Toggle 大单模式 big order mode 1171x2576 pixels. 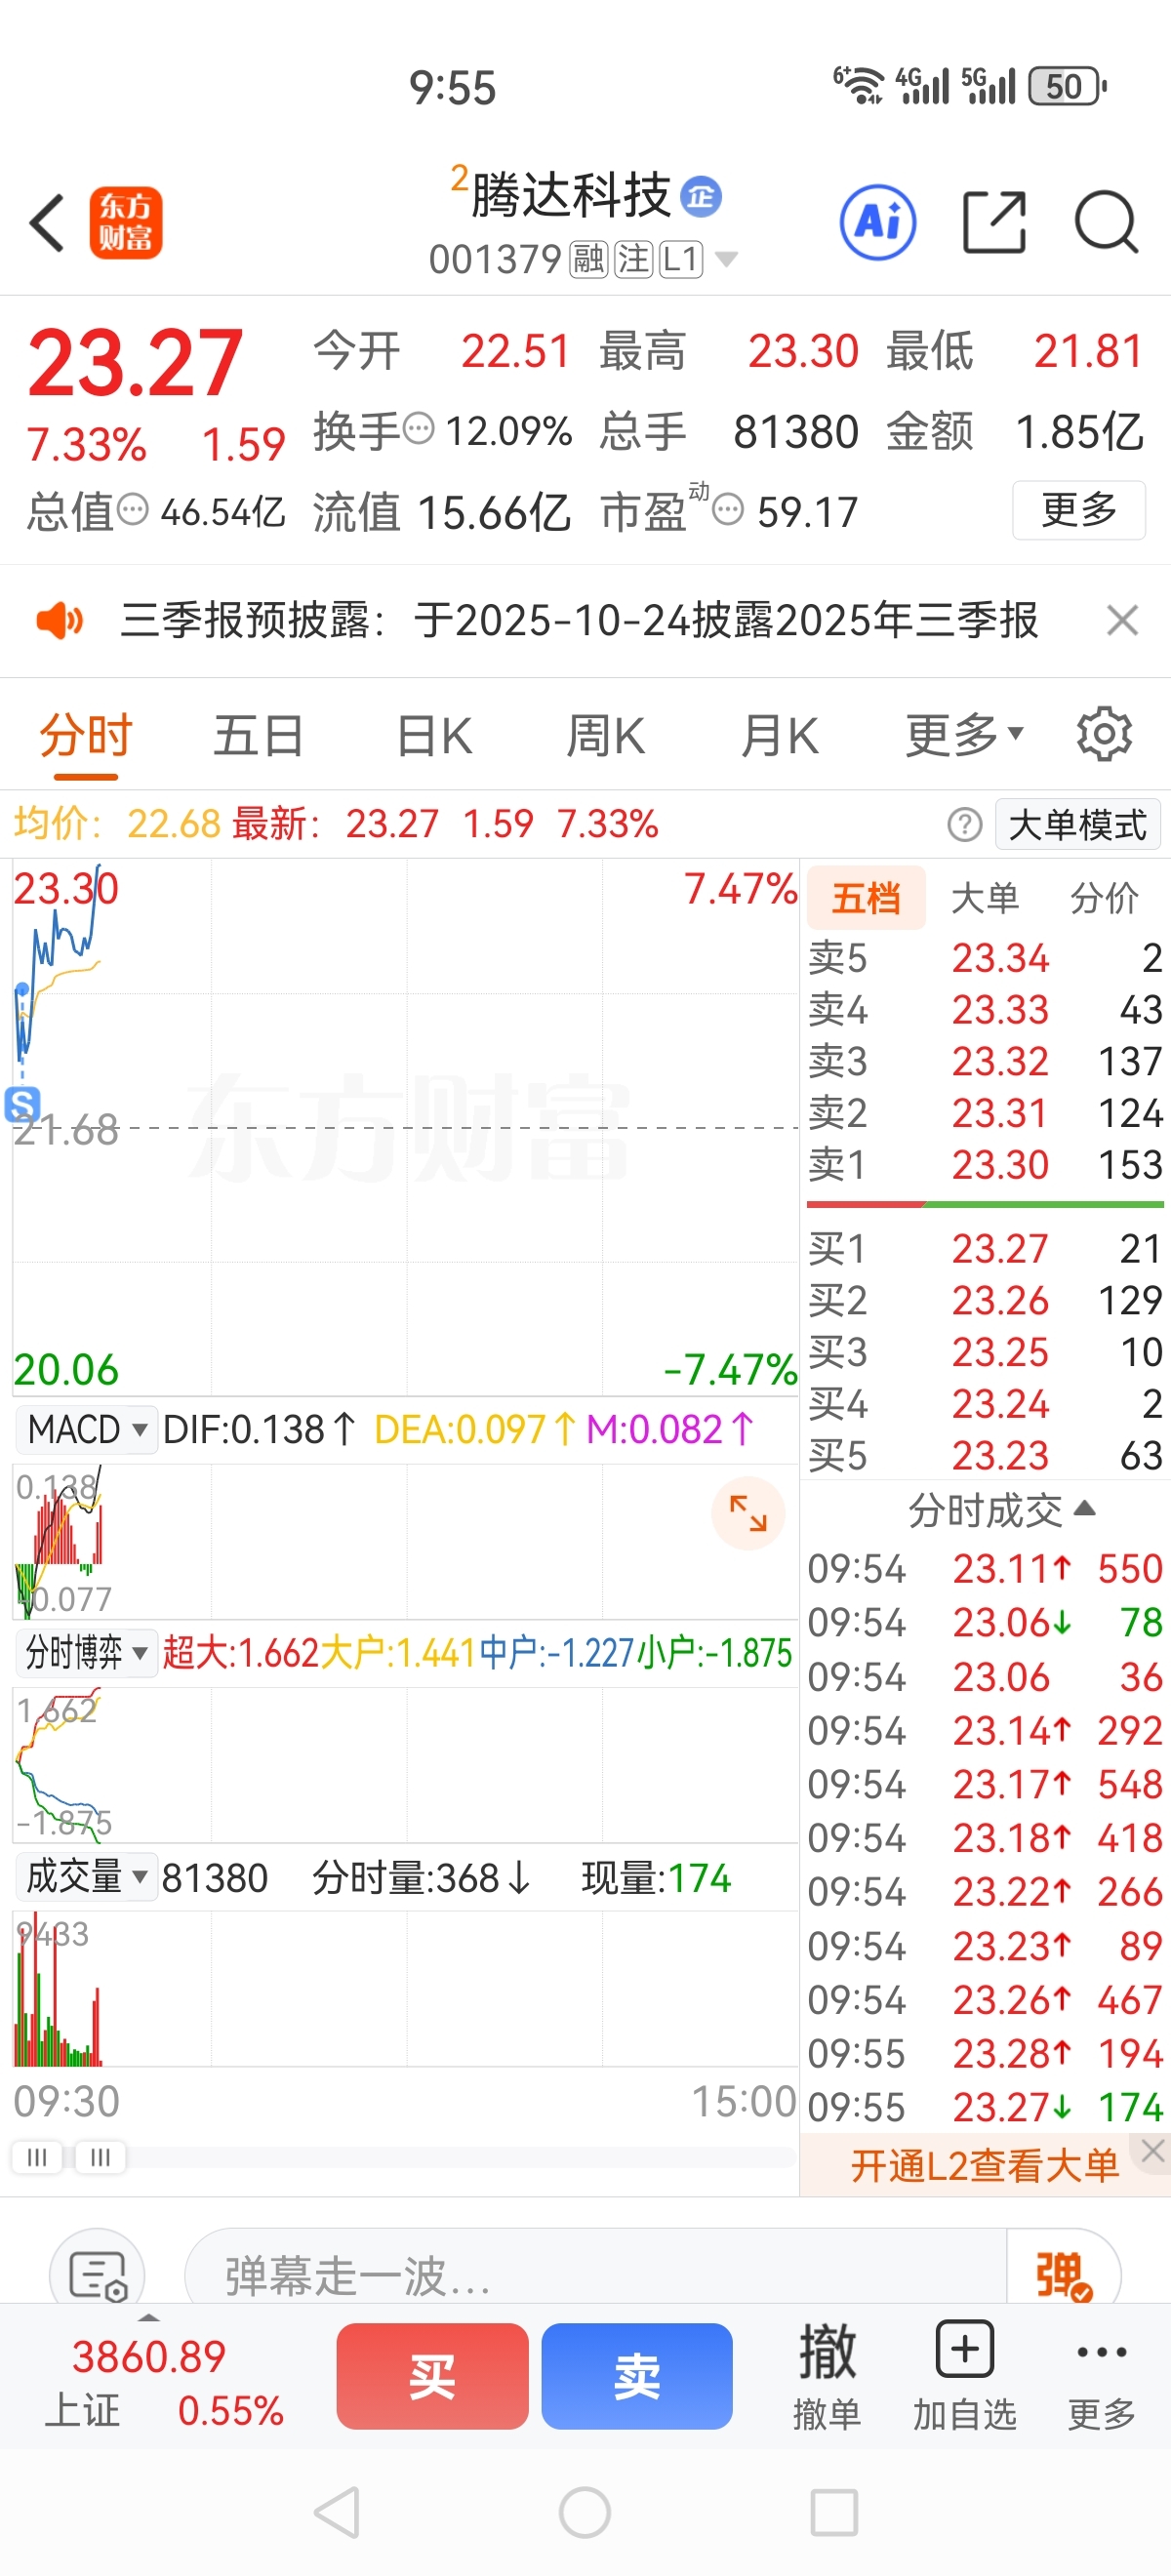[1077, 825]
